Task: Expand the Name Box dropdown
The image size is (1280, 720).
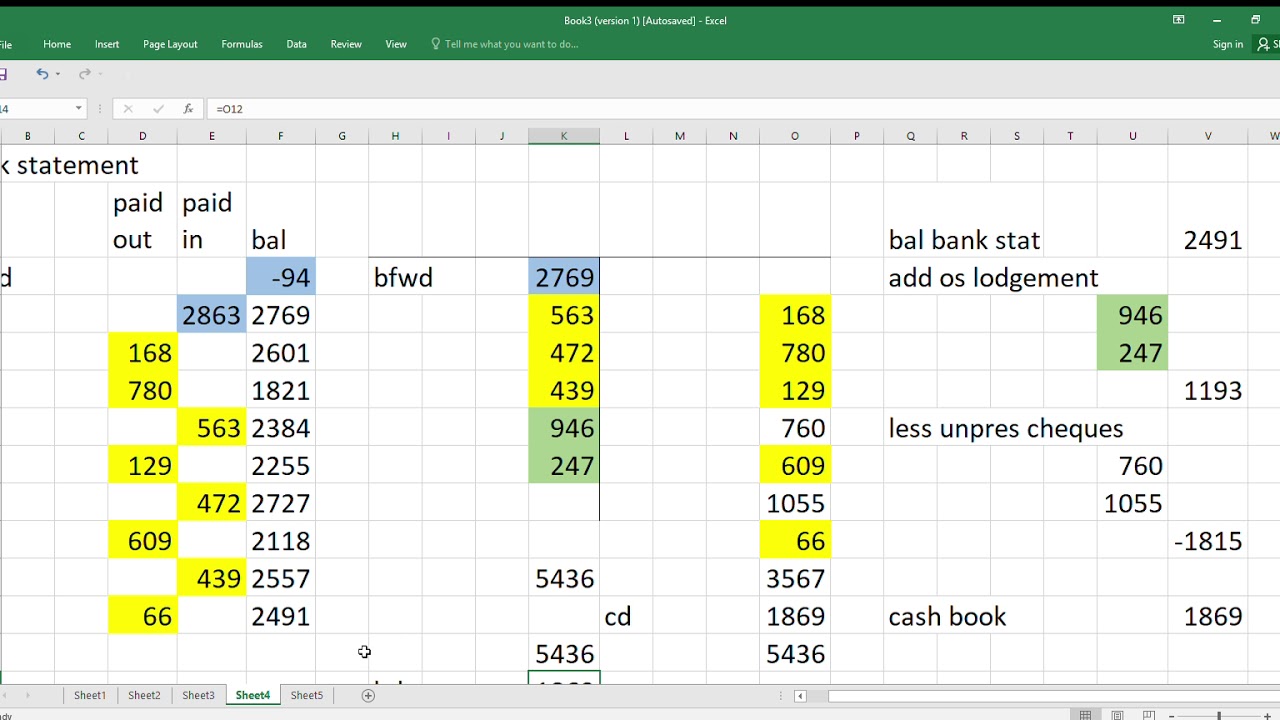Action: pyautogui.click(x=78, y=109)
